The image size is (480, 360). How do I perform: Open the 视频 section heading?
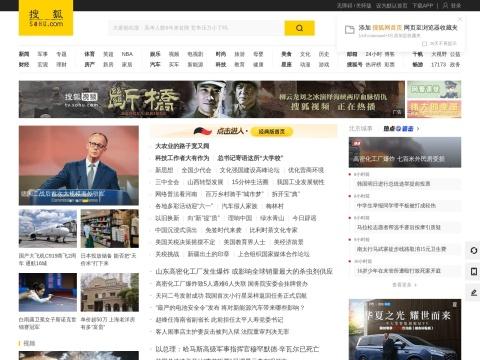(x=29, y=343)
